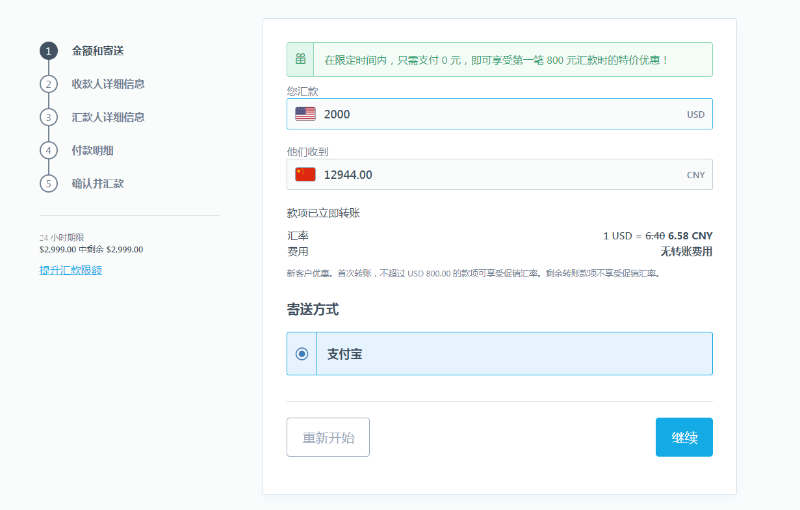Click step 2 circle in the sidebar

coord(48,84)
